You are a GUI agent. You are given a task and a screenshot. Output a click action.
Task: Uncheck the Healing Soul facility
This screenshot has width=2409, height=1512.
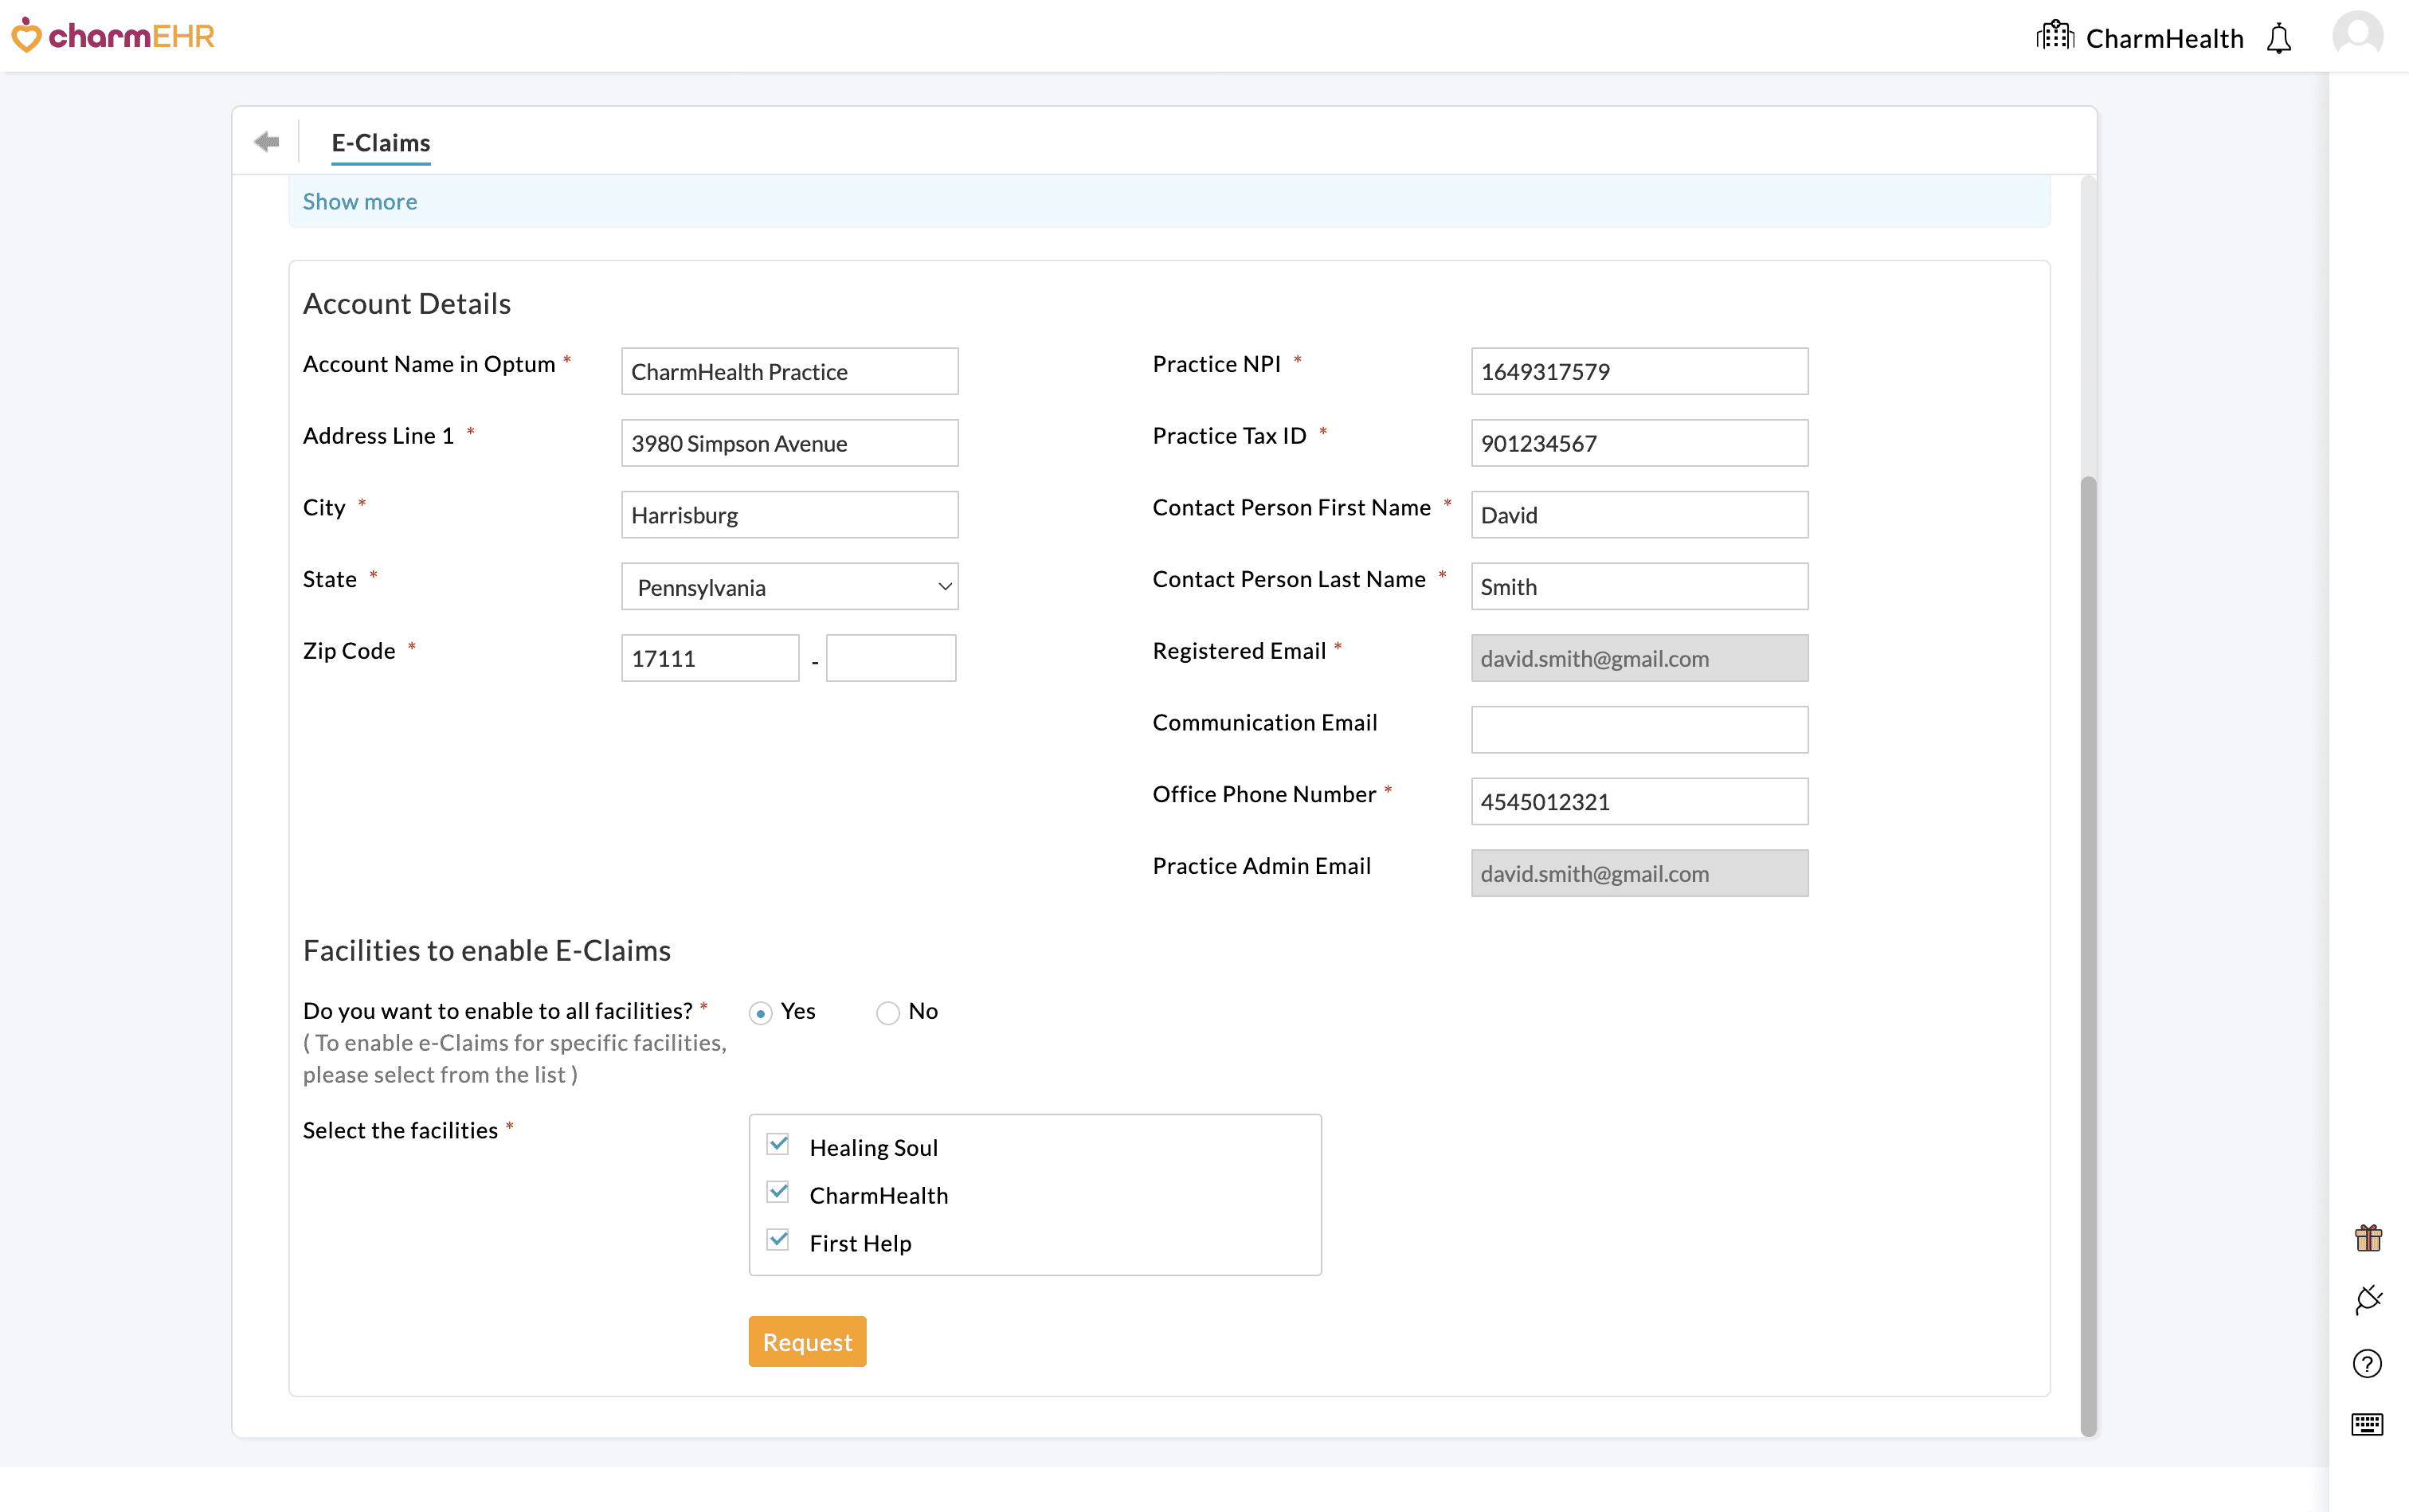(x=778, y=1143)
